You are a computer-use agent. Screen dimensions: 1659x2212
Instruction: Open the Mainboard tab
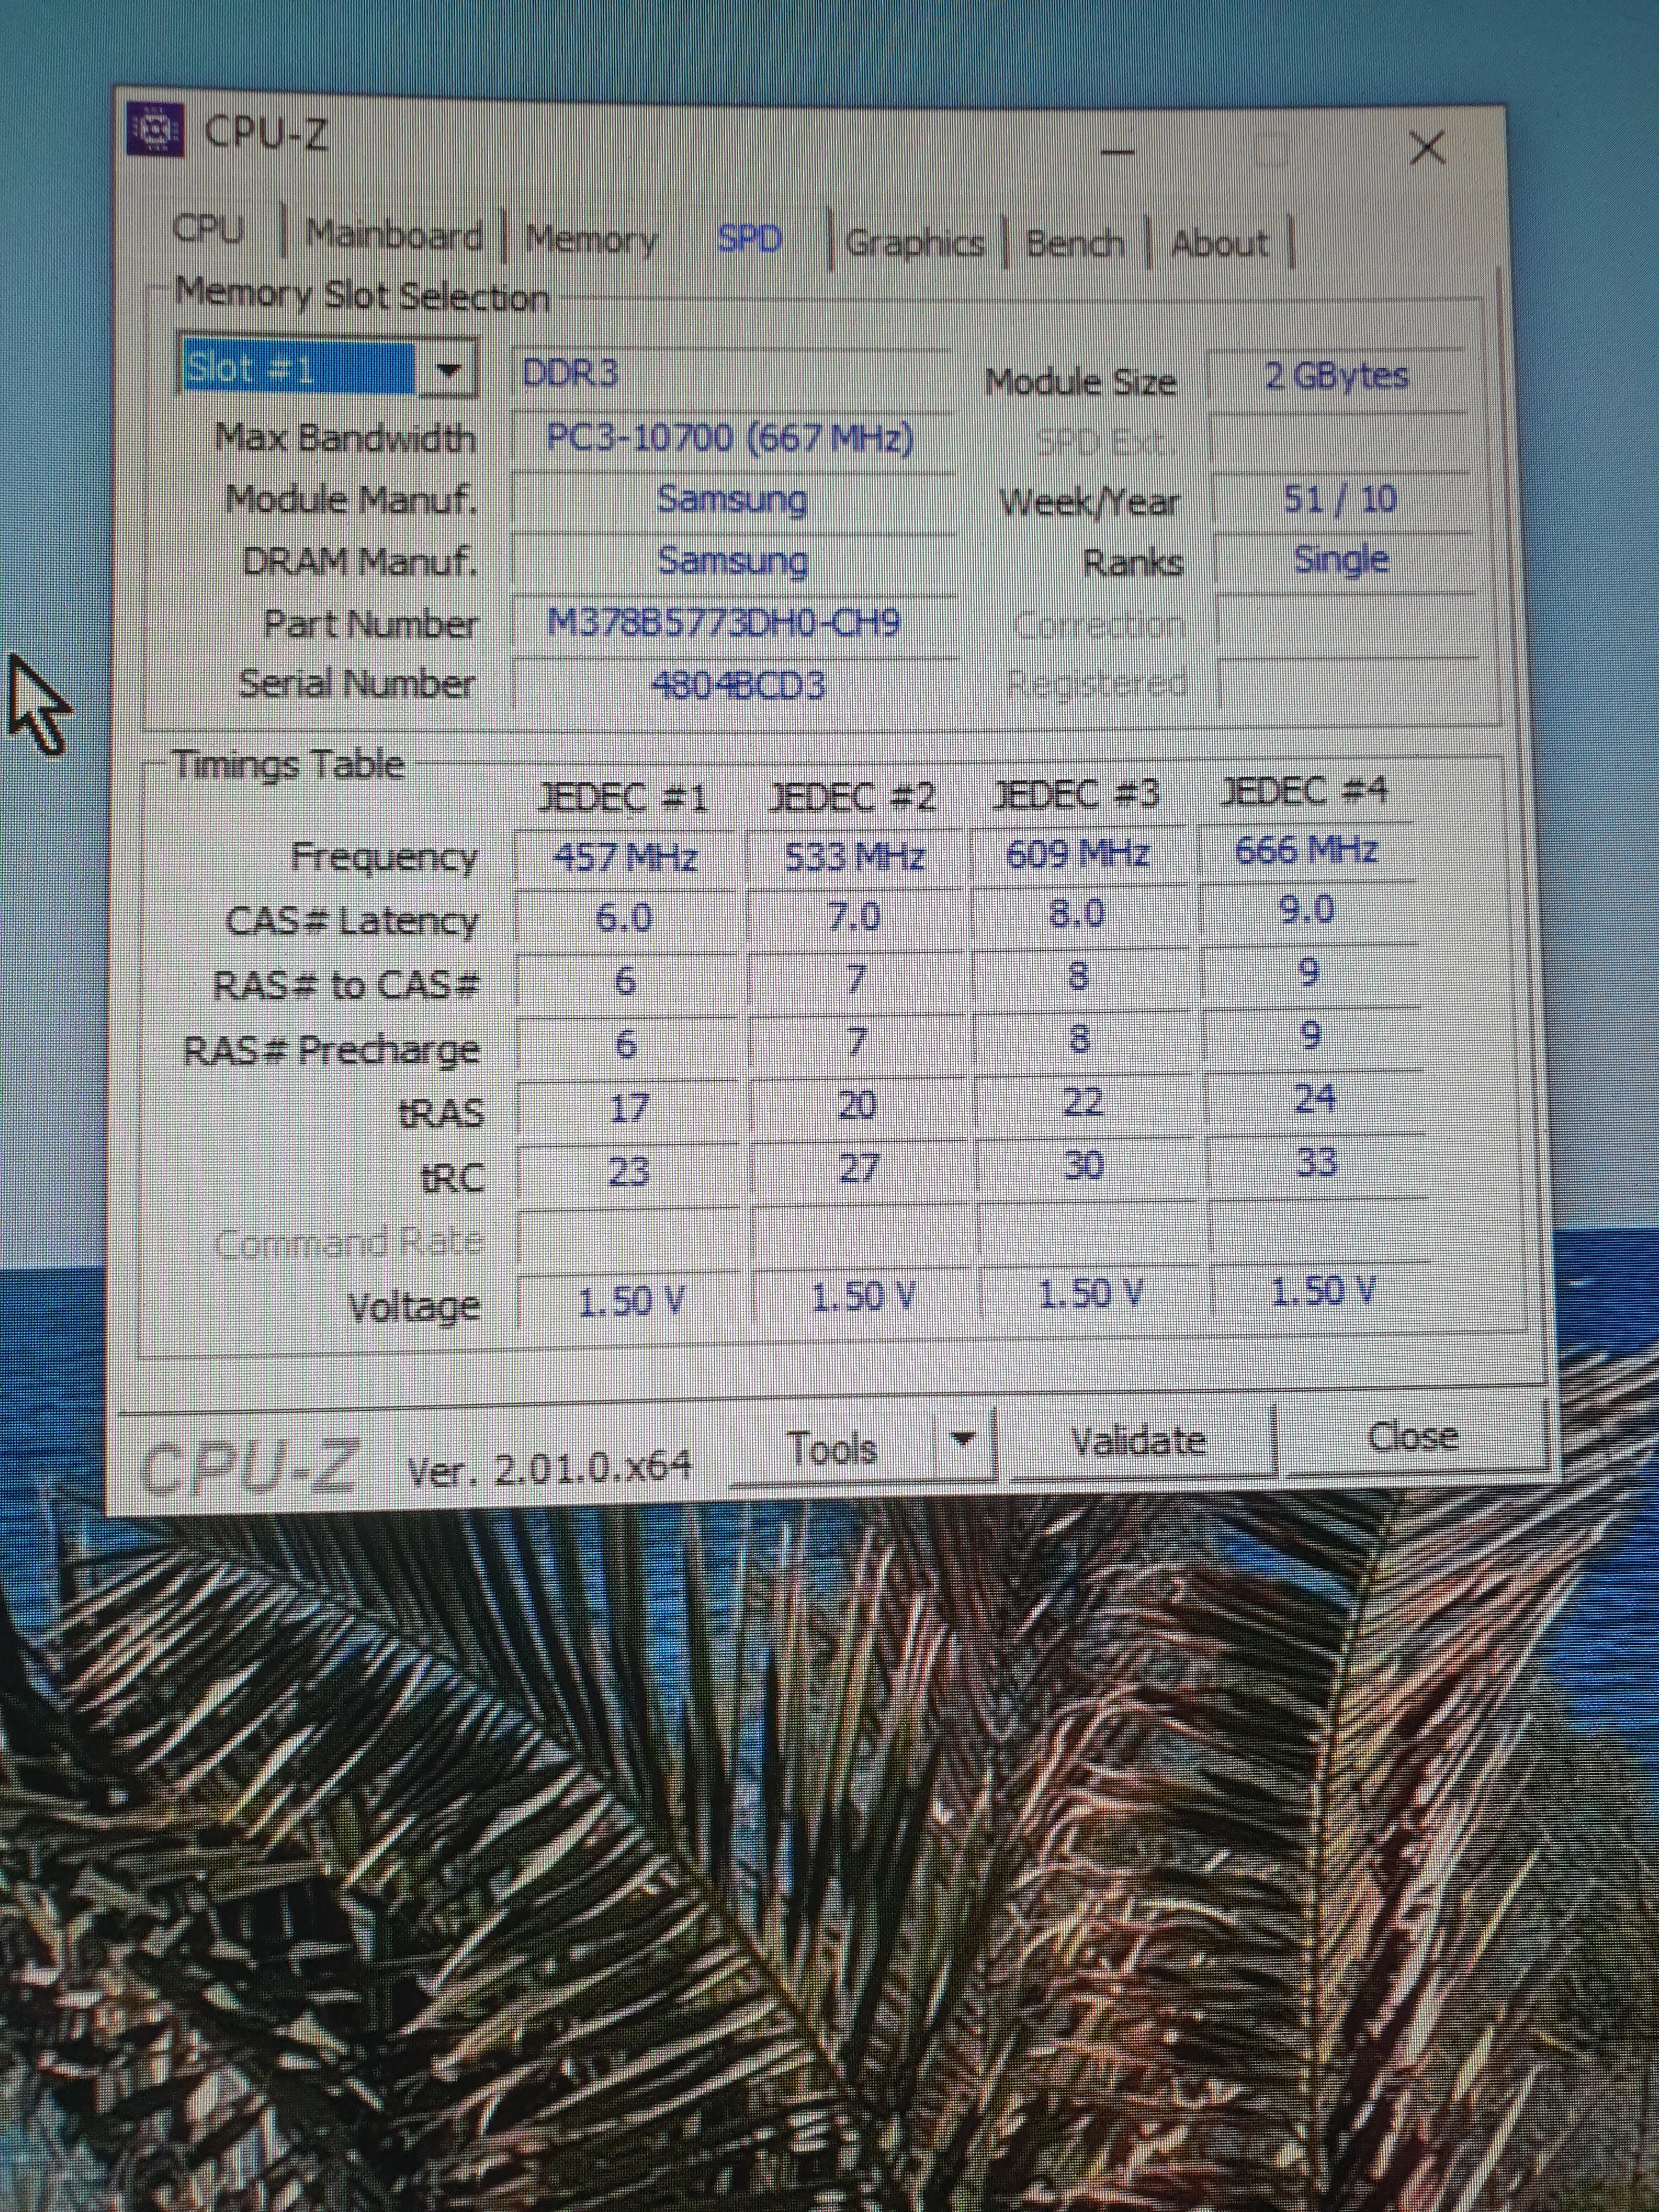point(393,236)
